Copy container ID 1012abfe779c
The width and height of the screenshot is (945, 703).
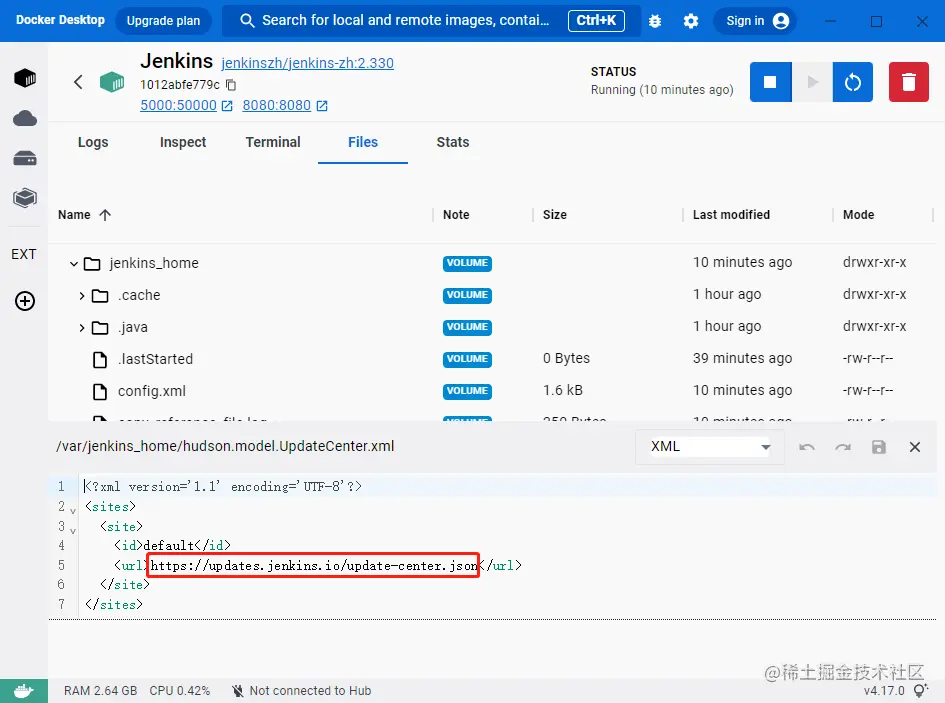tap(231, 84)
